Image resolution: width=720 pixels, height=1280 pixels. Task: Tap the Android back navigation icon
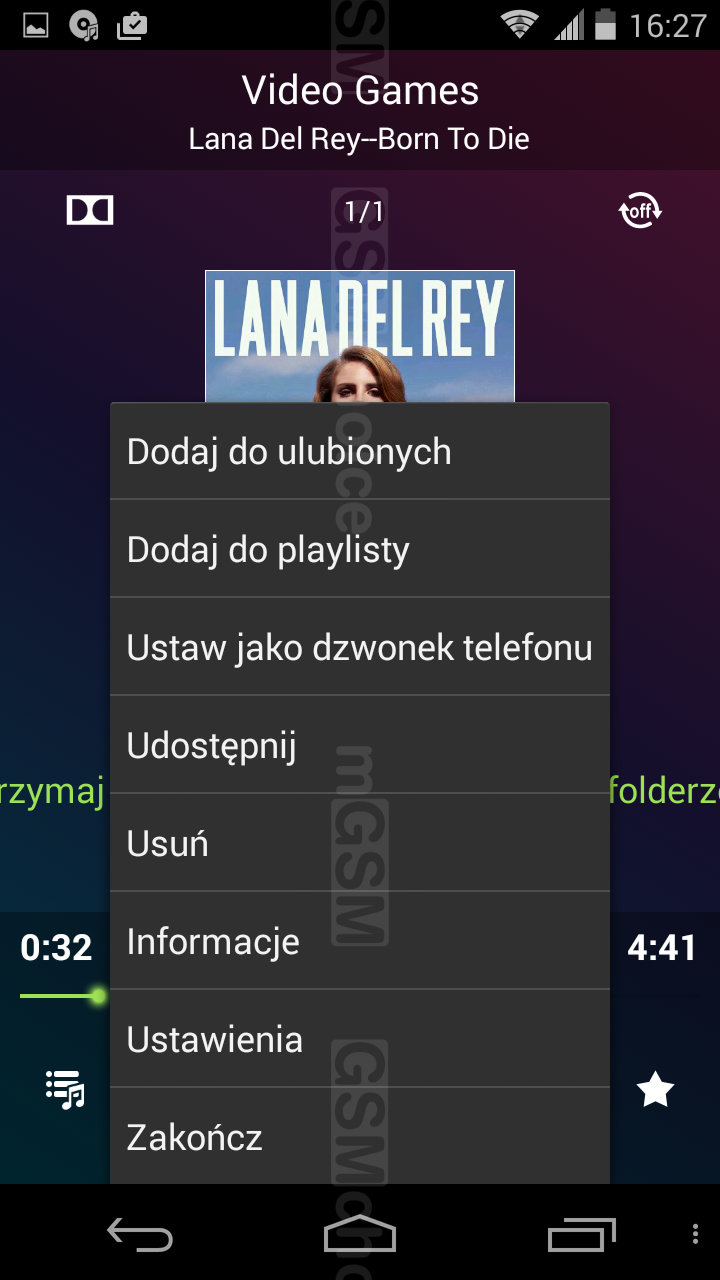pos(140,1233)
